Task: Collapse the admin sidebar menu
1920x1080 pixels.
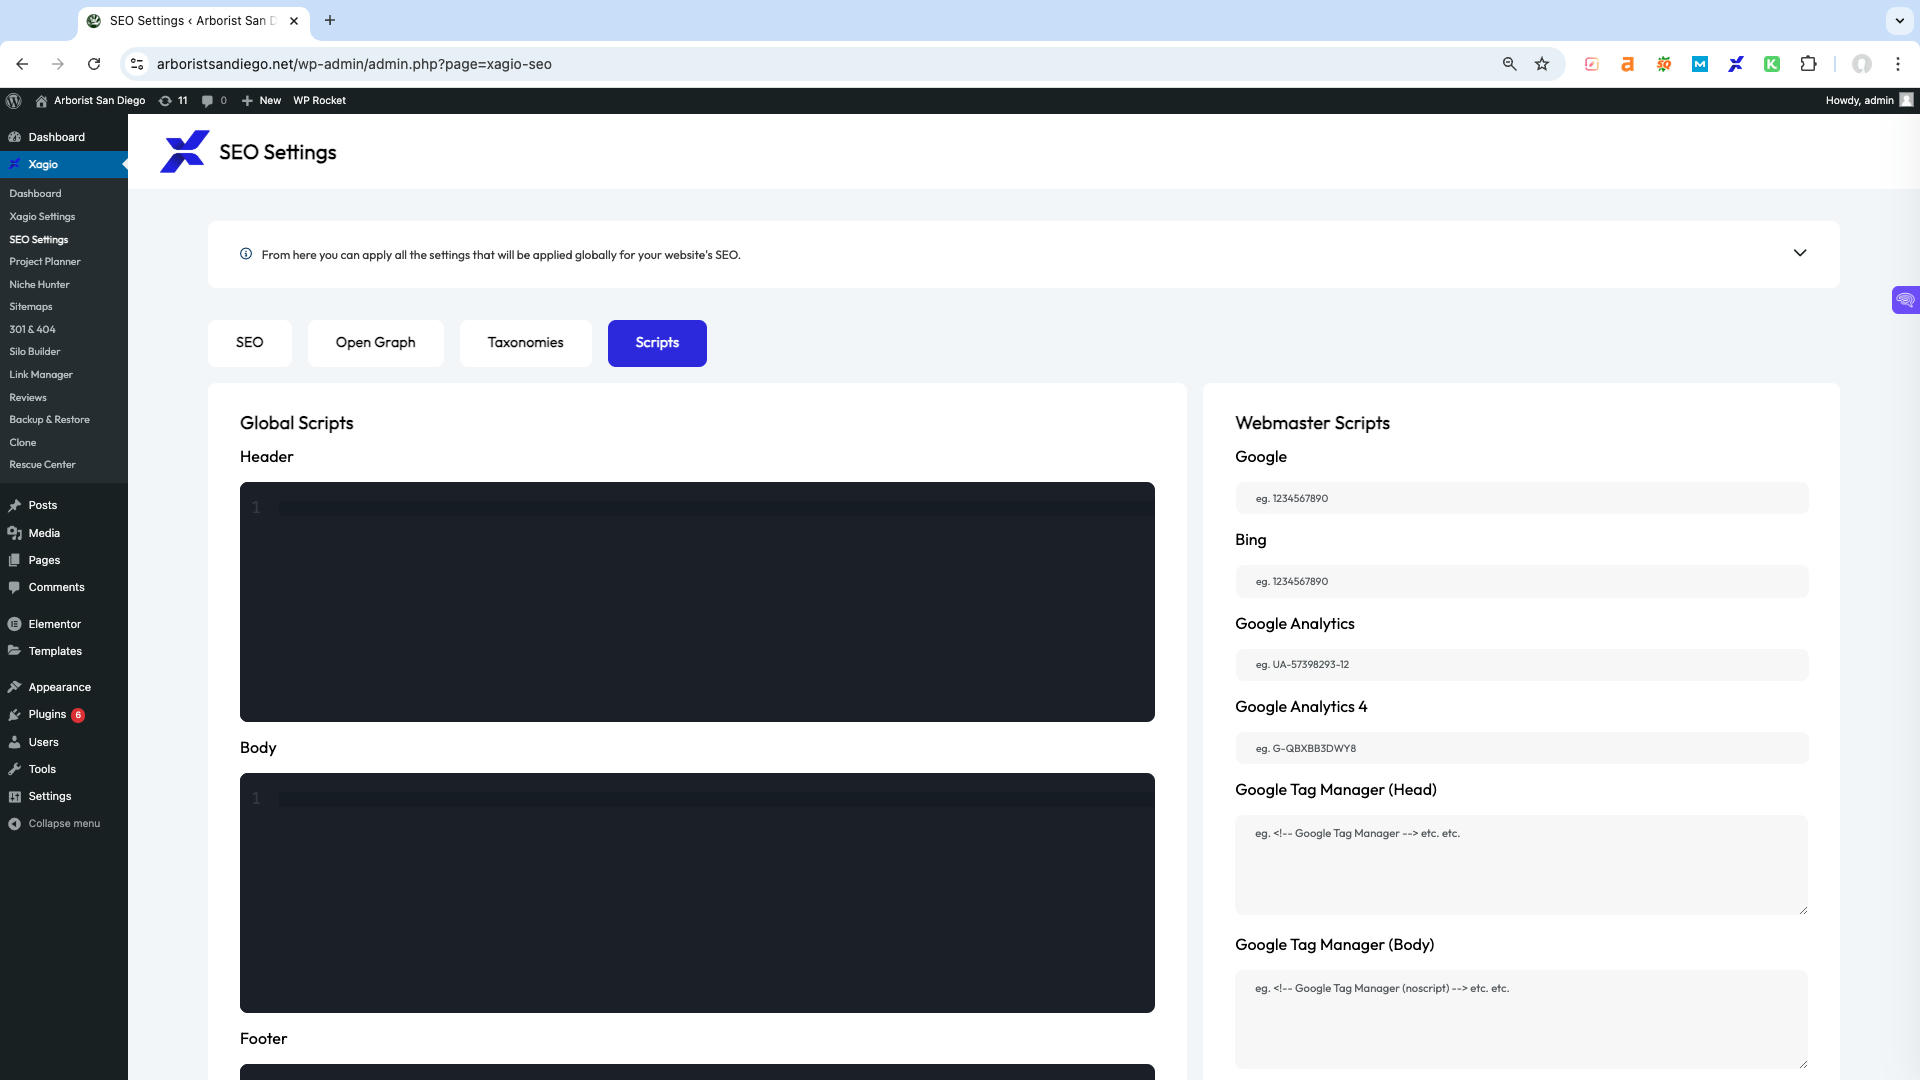Action: 63,824
